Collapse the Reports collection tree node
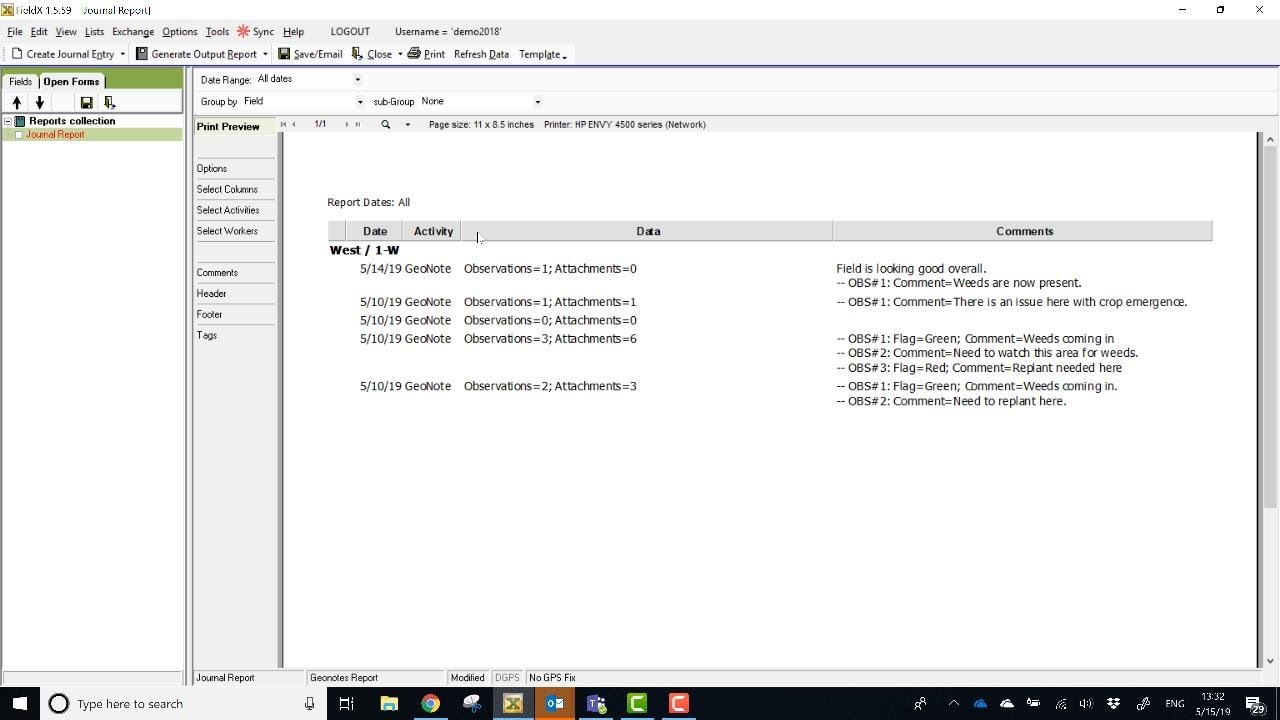The image size is (1280, 720). click(x=7, y=121)
